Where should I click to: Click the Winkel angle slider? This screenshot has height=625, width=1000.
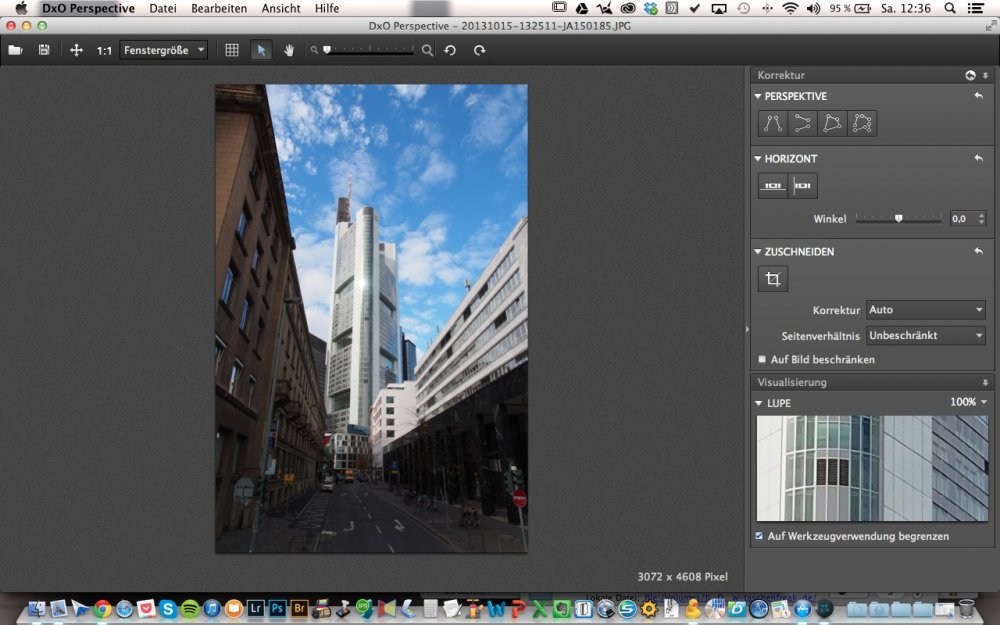[x=898, y=218]
